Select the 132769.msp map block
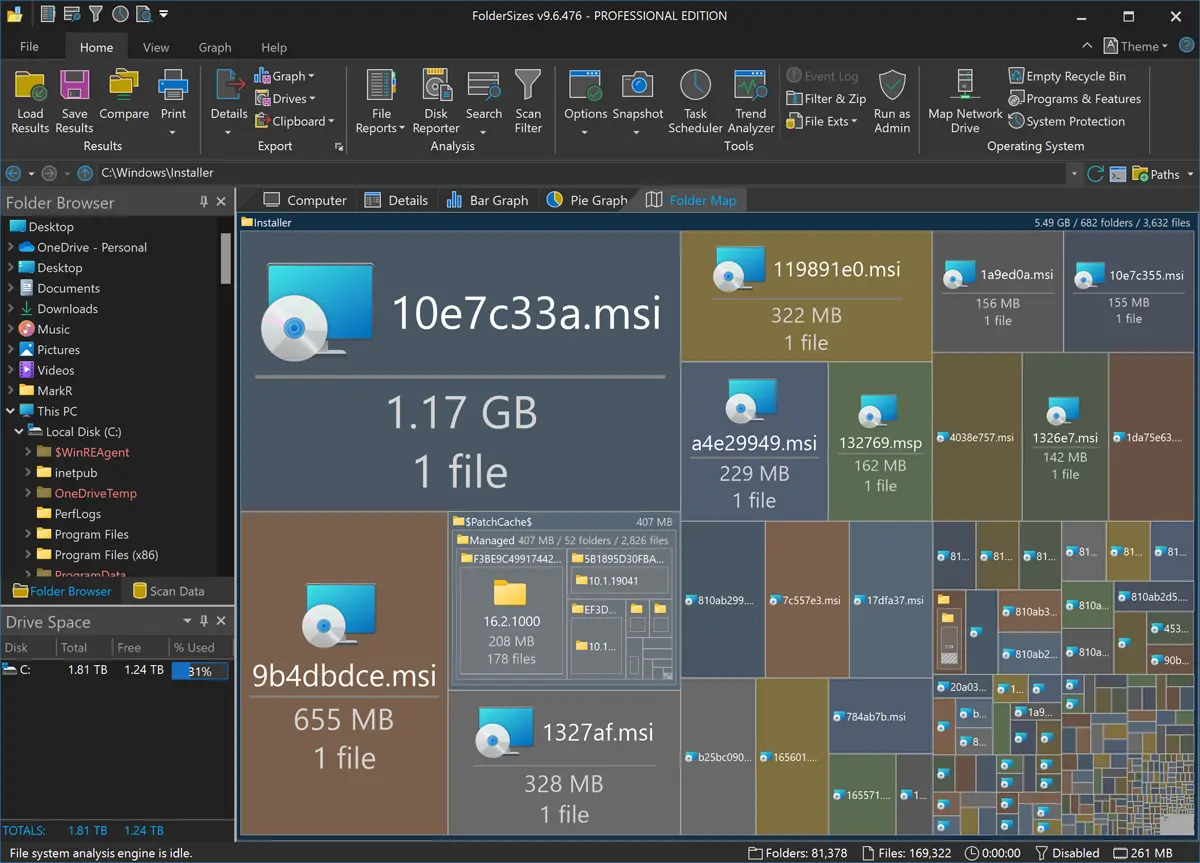Viewport: 1200px width, 863px height. tap(880, 441)
